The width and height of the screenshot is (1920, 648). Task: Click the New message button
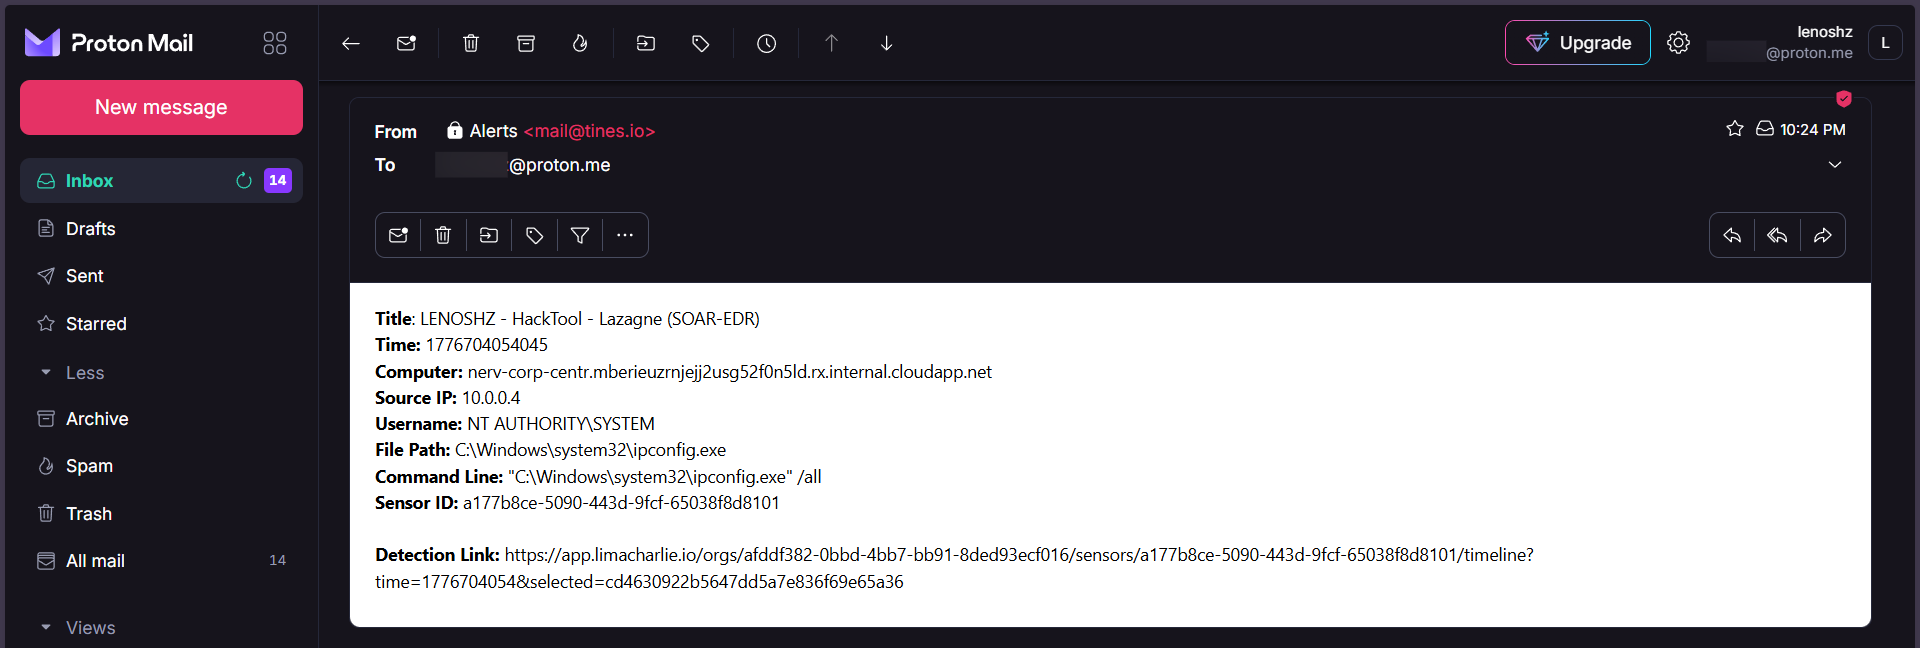tap(161, 107)
